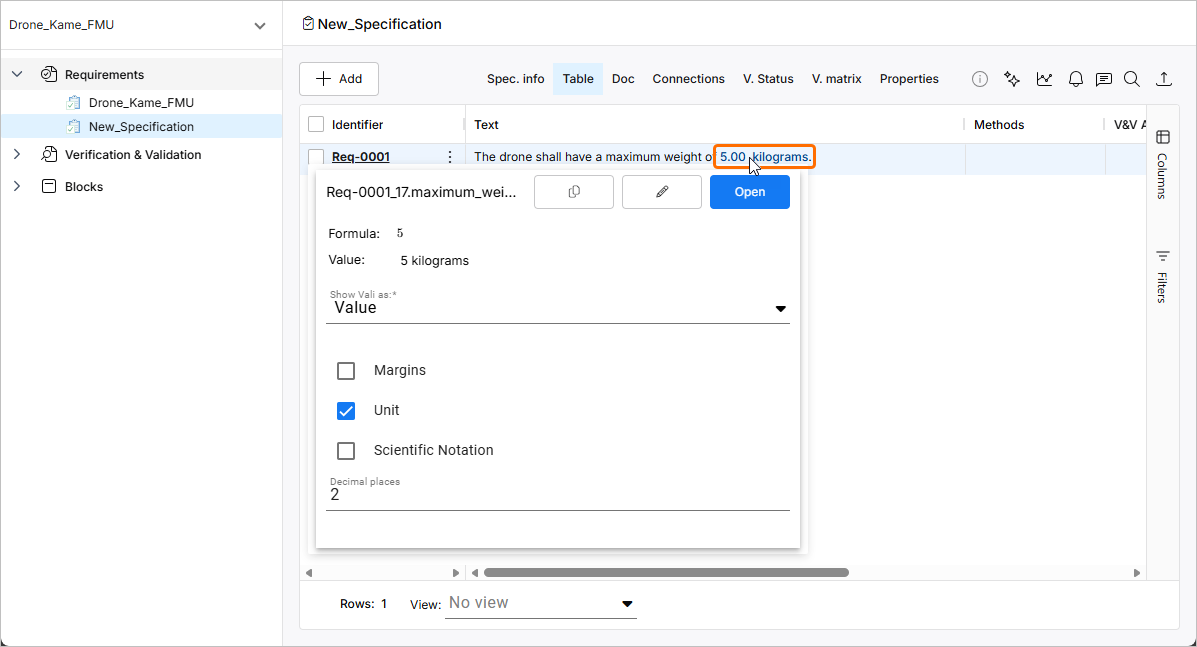The image size is (1197, 647).
Task: Open the comments icon
Action: 1104,79
